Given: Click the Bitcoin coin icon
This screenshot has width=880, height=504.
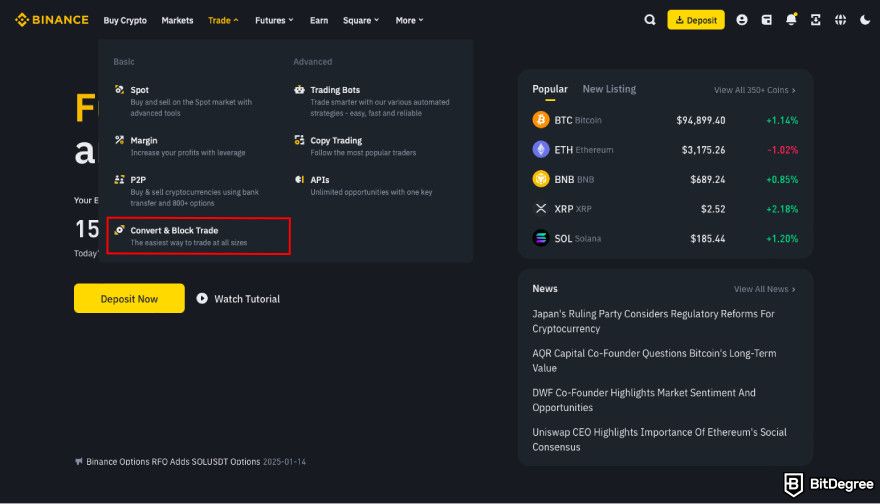Looking at the screenshot, I should (540, 120).
